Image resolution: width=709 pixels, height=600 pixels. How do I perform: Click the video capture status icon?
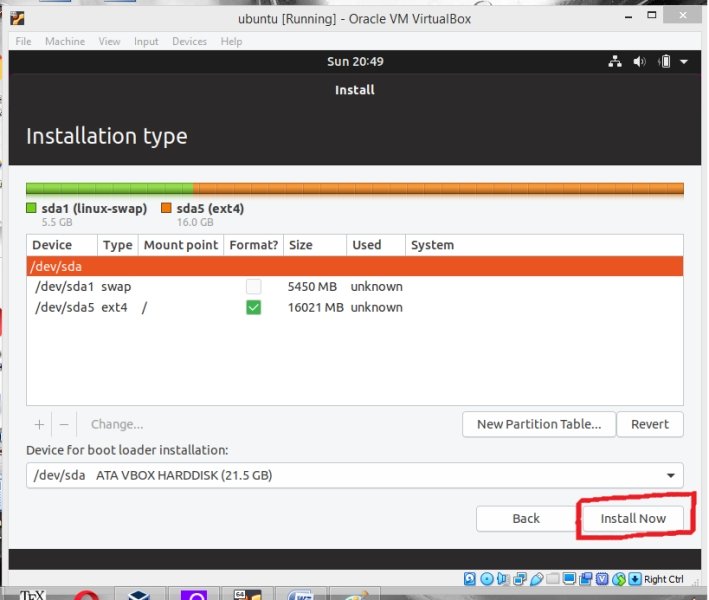pyautogui.click(x=586, y=579)
